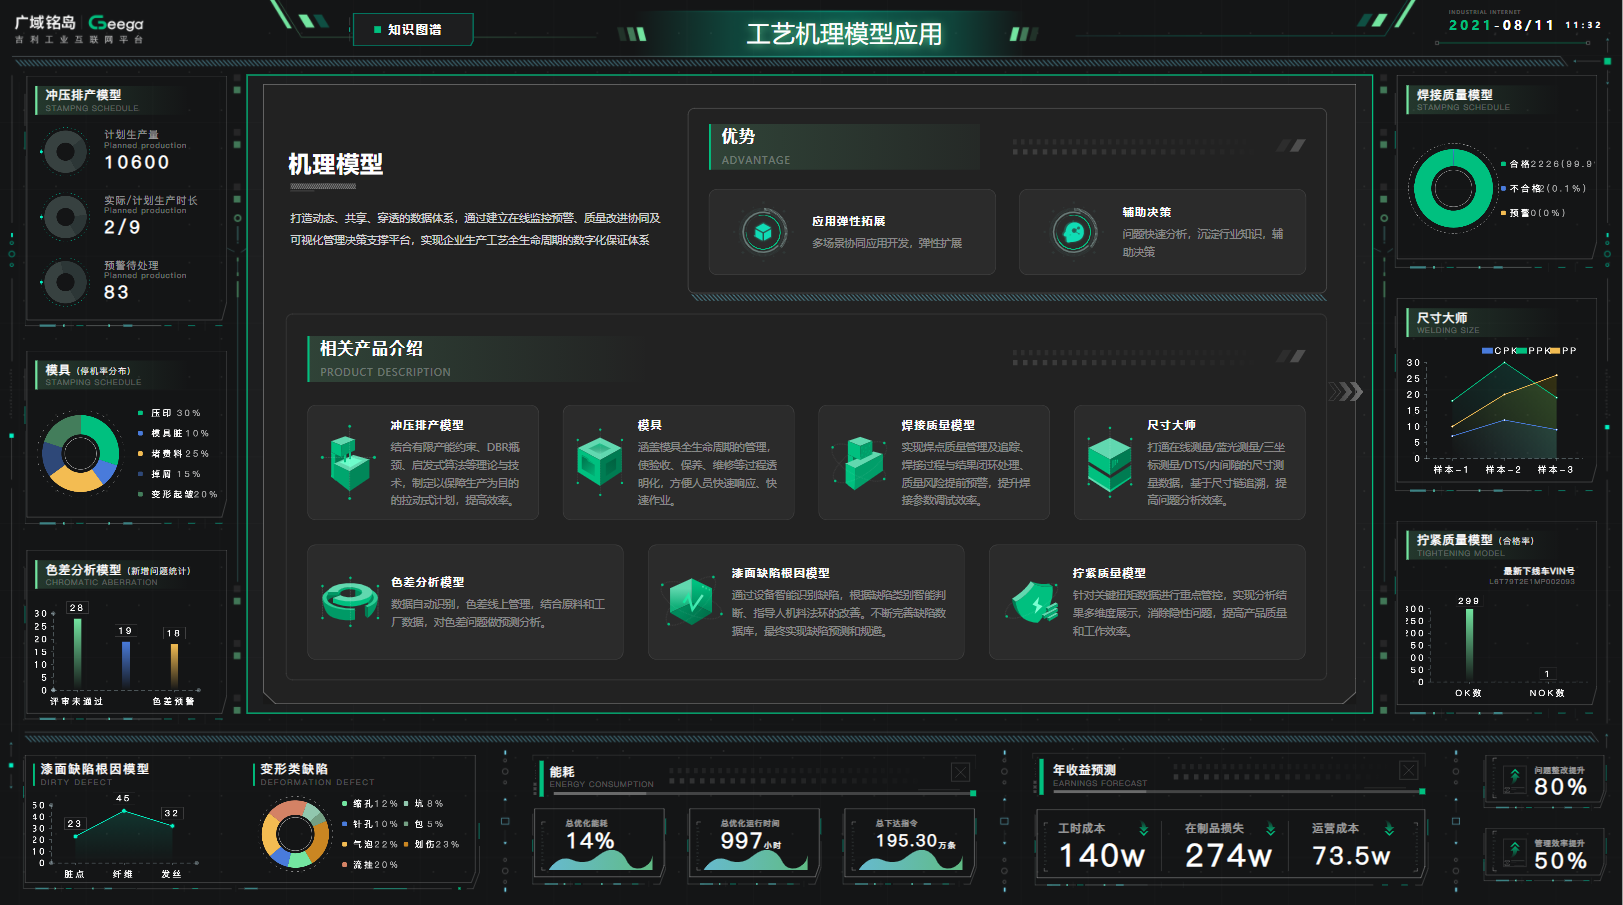This screenshot has height=905, width=1623.
Task: Click the down arrow beside 运营成本
Action: [x=1389, y=829]
